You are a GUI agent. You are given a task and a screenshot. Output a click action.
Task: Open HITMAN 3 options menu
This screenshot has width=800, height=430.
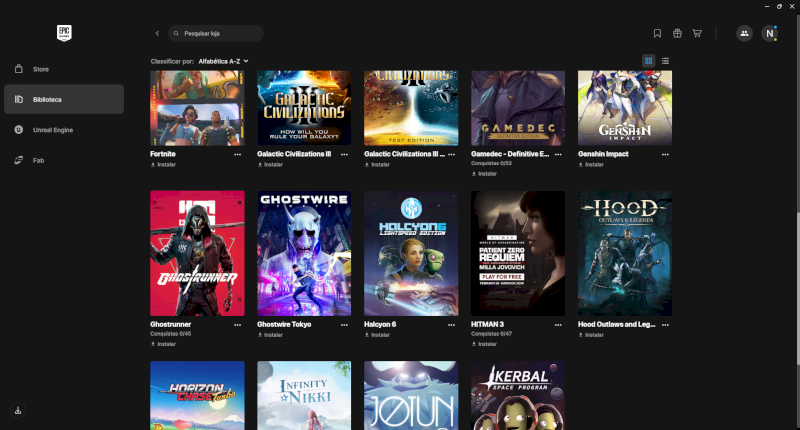558,324
